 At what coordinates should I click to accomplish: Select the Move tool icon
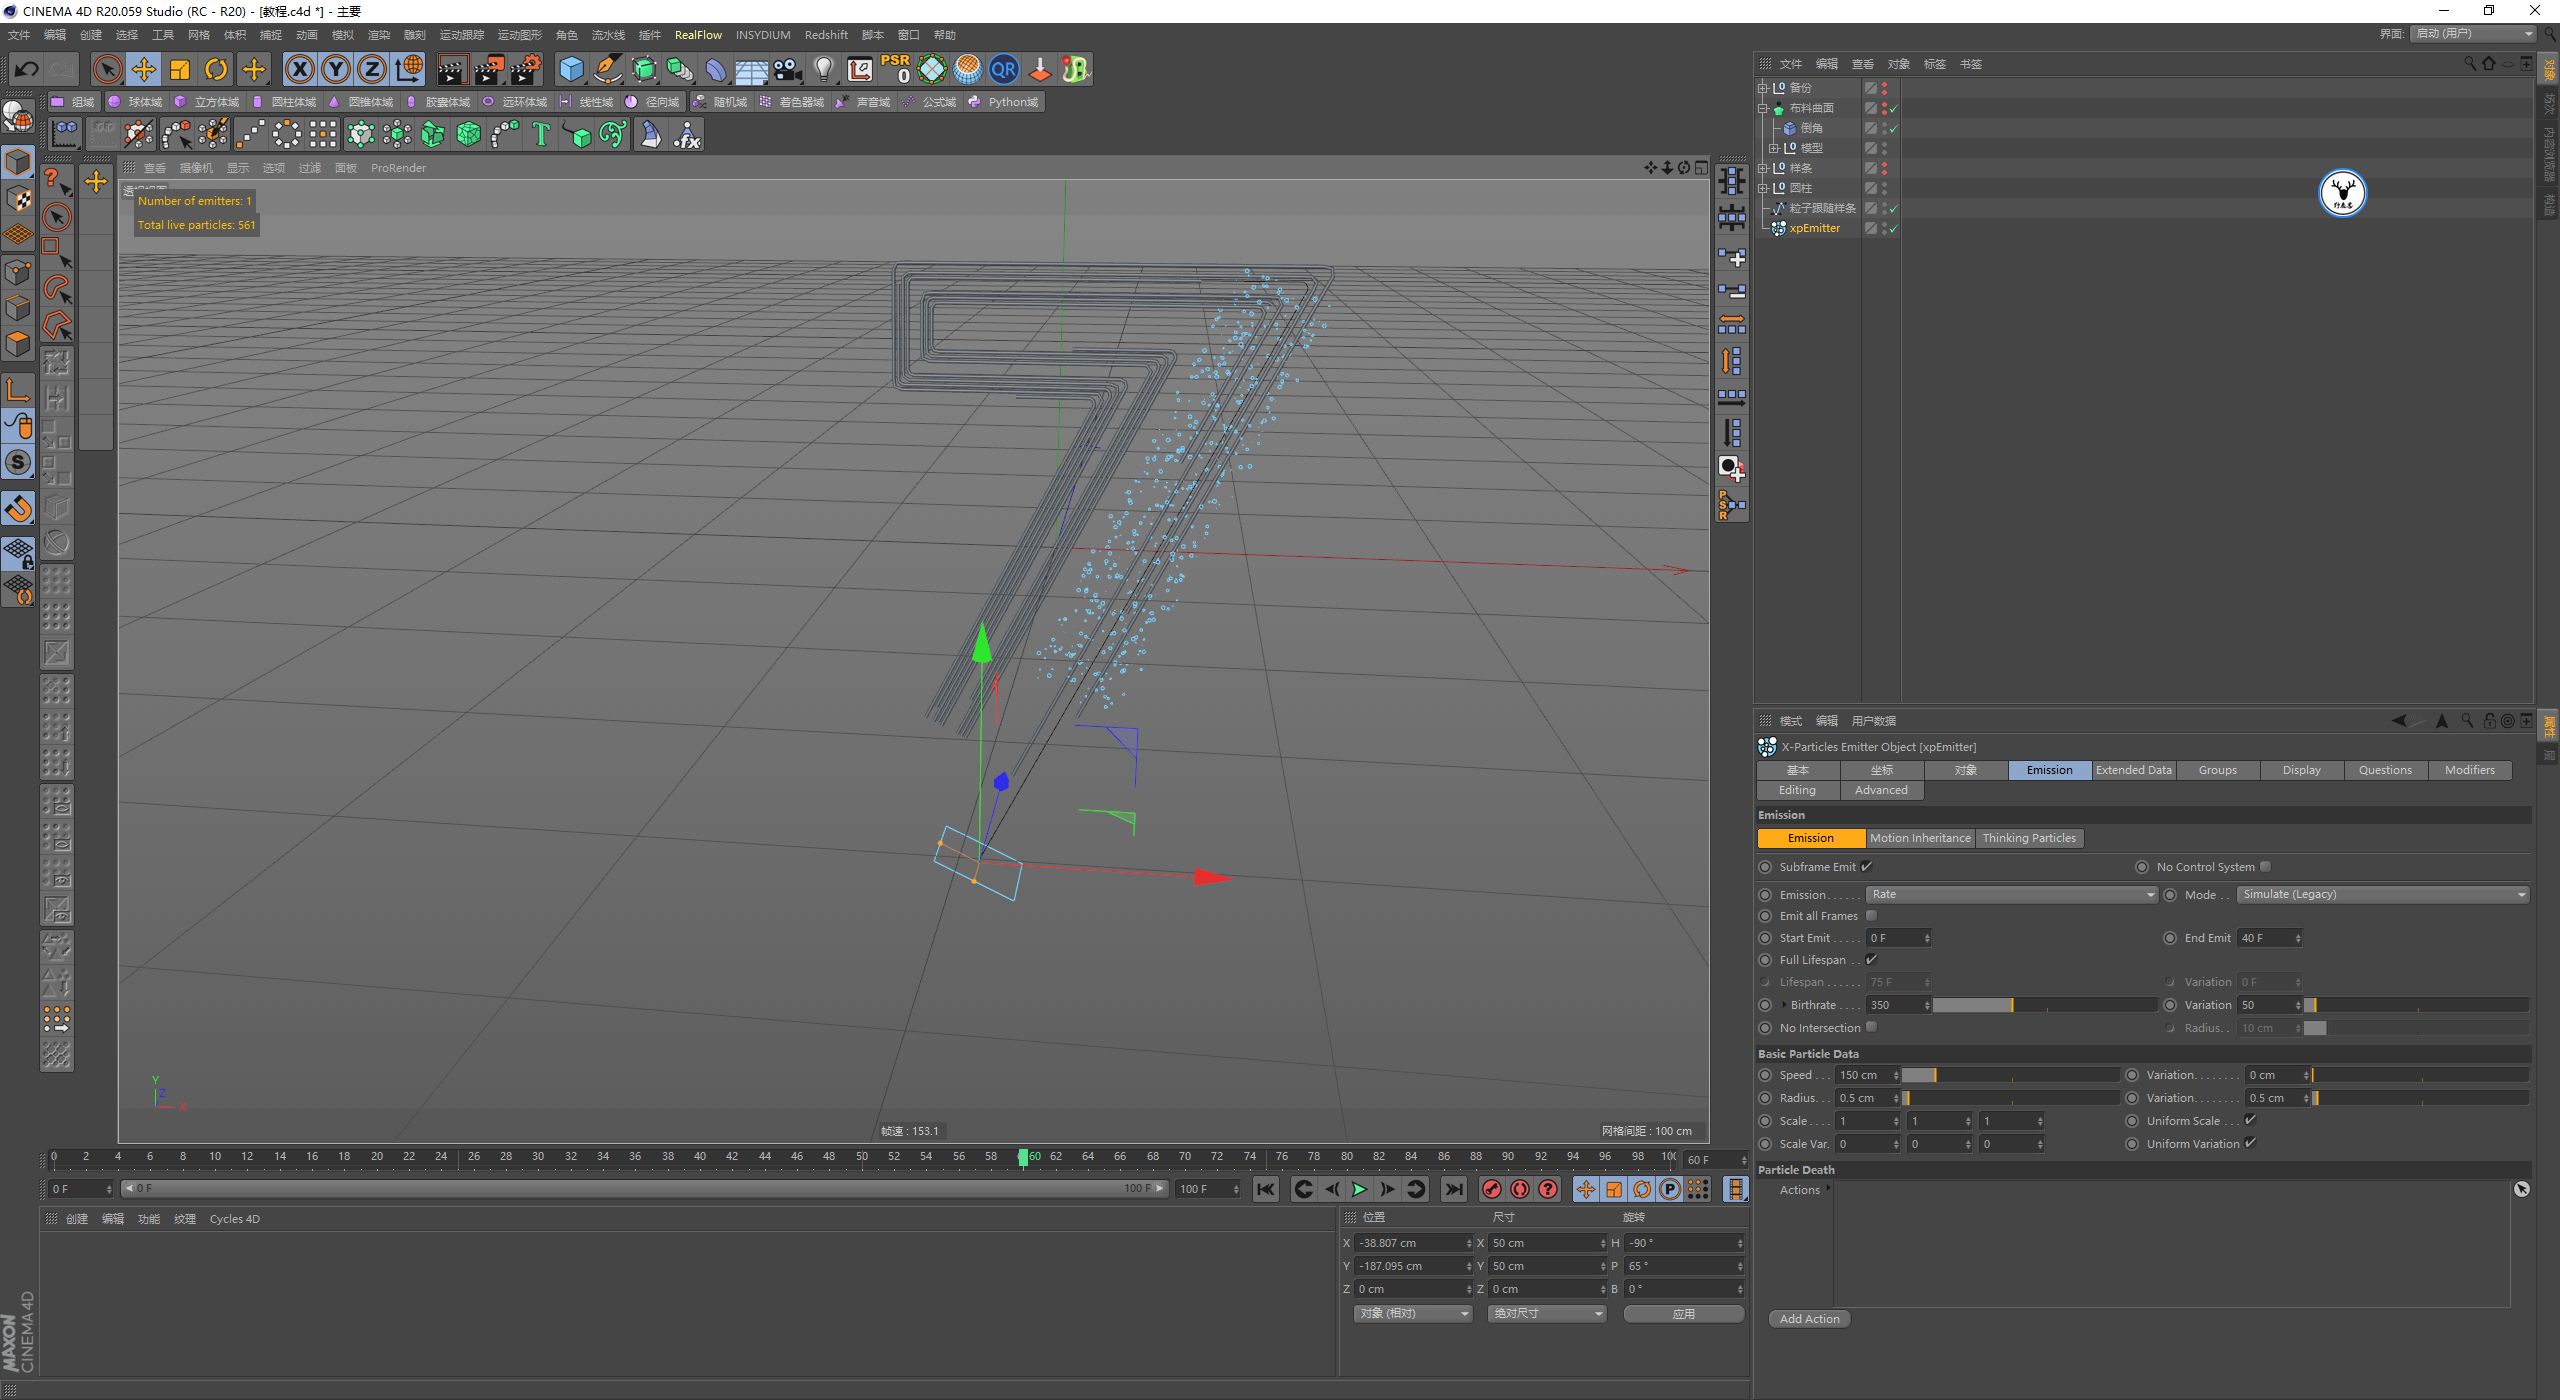click(x=143, y=69)
